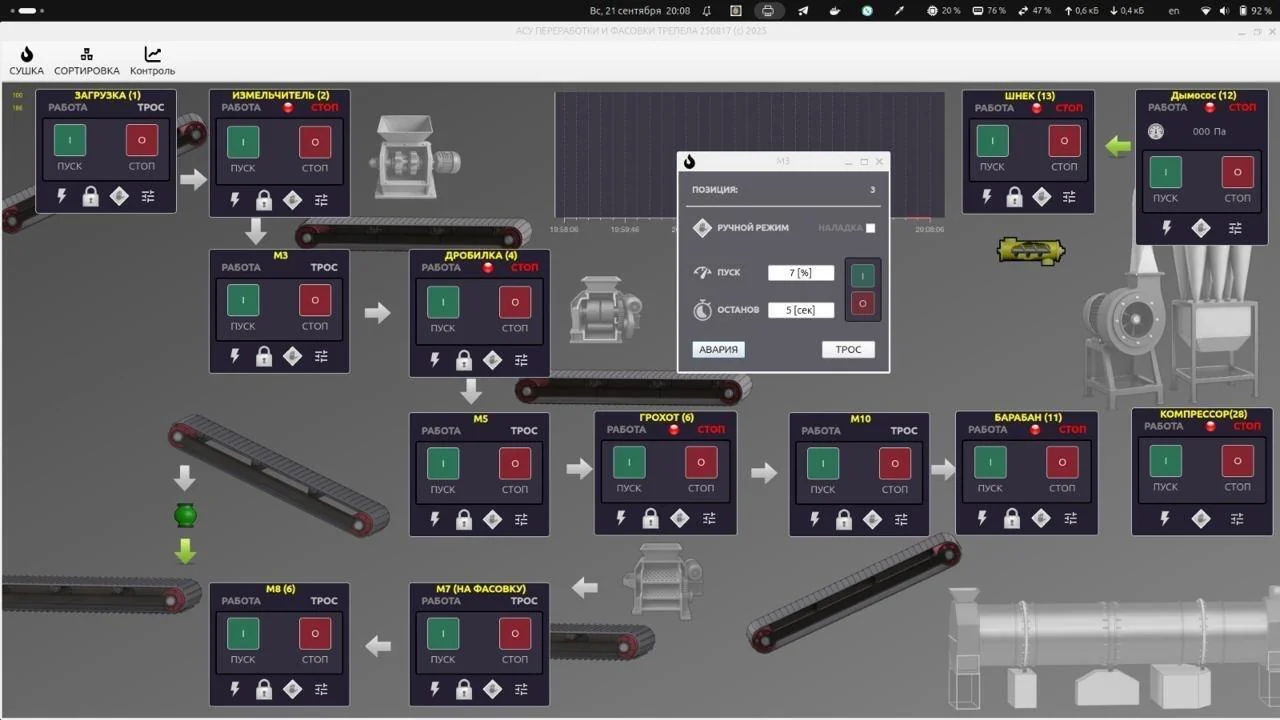
Task: Click the lightning bolt icon in ЗАГРУЗКА (1)
Action: click(62, 197)
